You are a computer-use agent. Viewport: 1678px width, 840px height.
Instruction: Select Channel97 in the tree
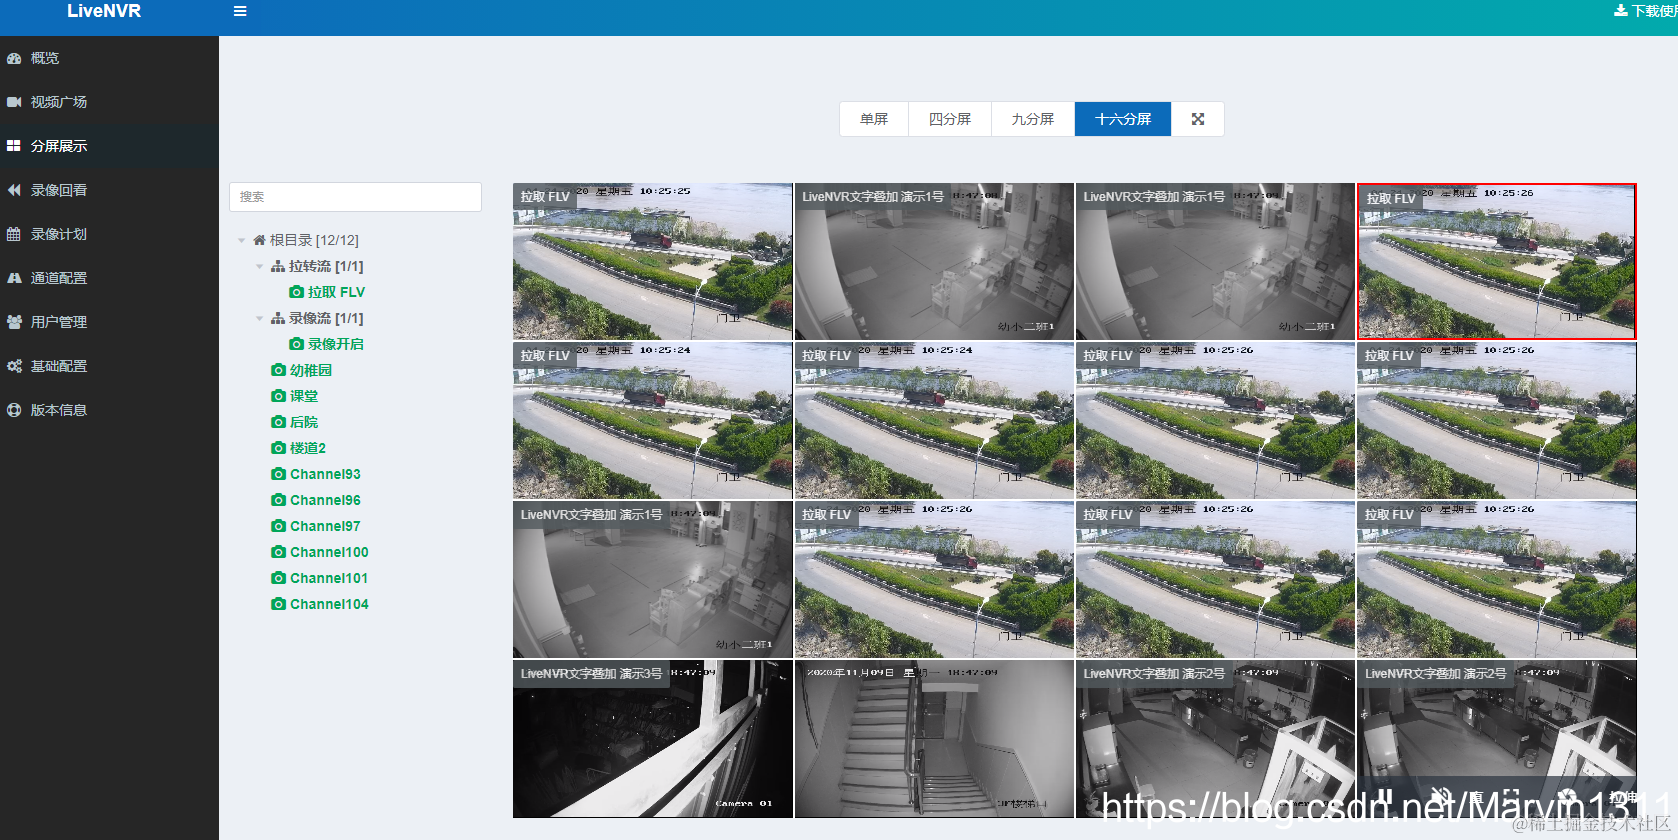click(325, 526)
